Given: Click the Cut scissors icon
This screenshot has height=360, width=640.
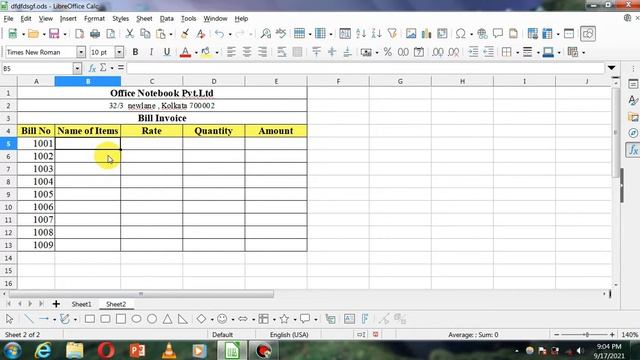Looking at the screenshot, I should [129, 33].
